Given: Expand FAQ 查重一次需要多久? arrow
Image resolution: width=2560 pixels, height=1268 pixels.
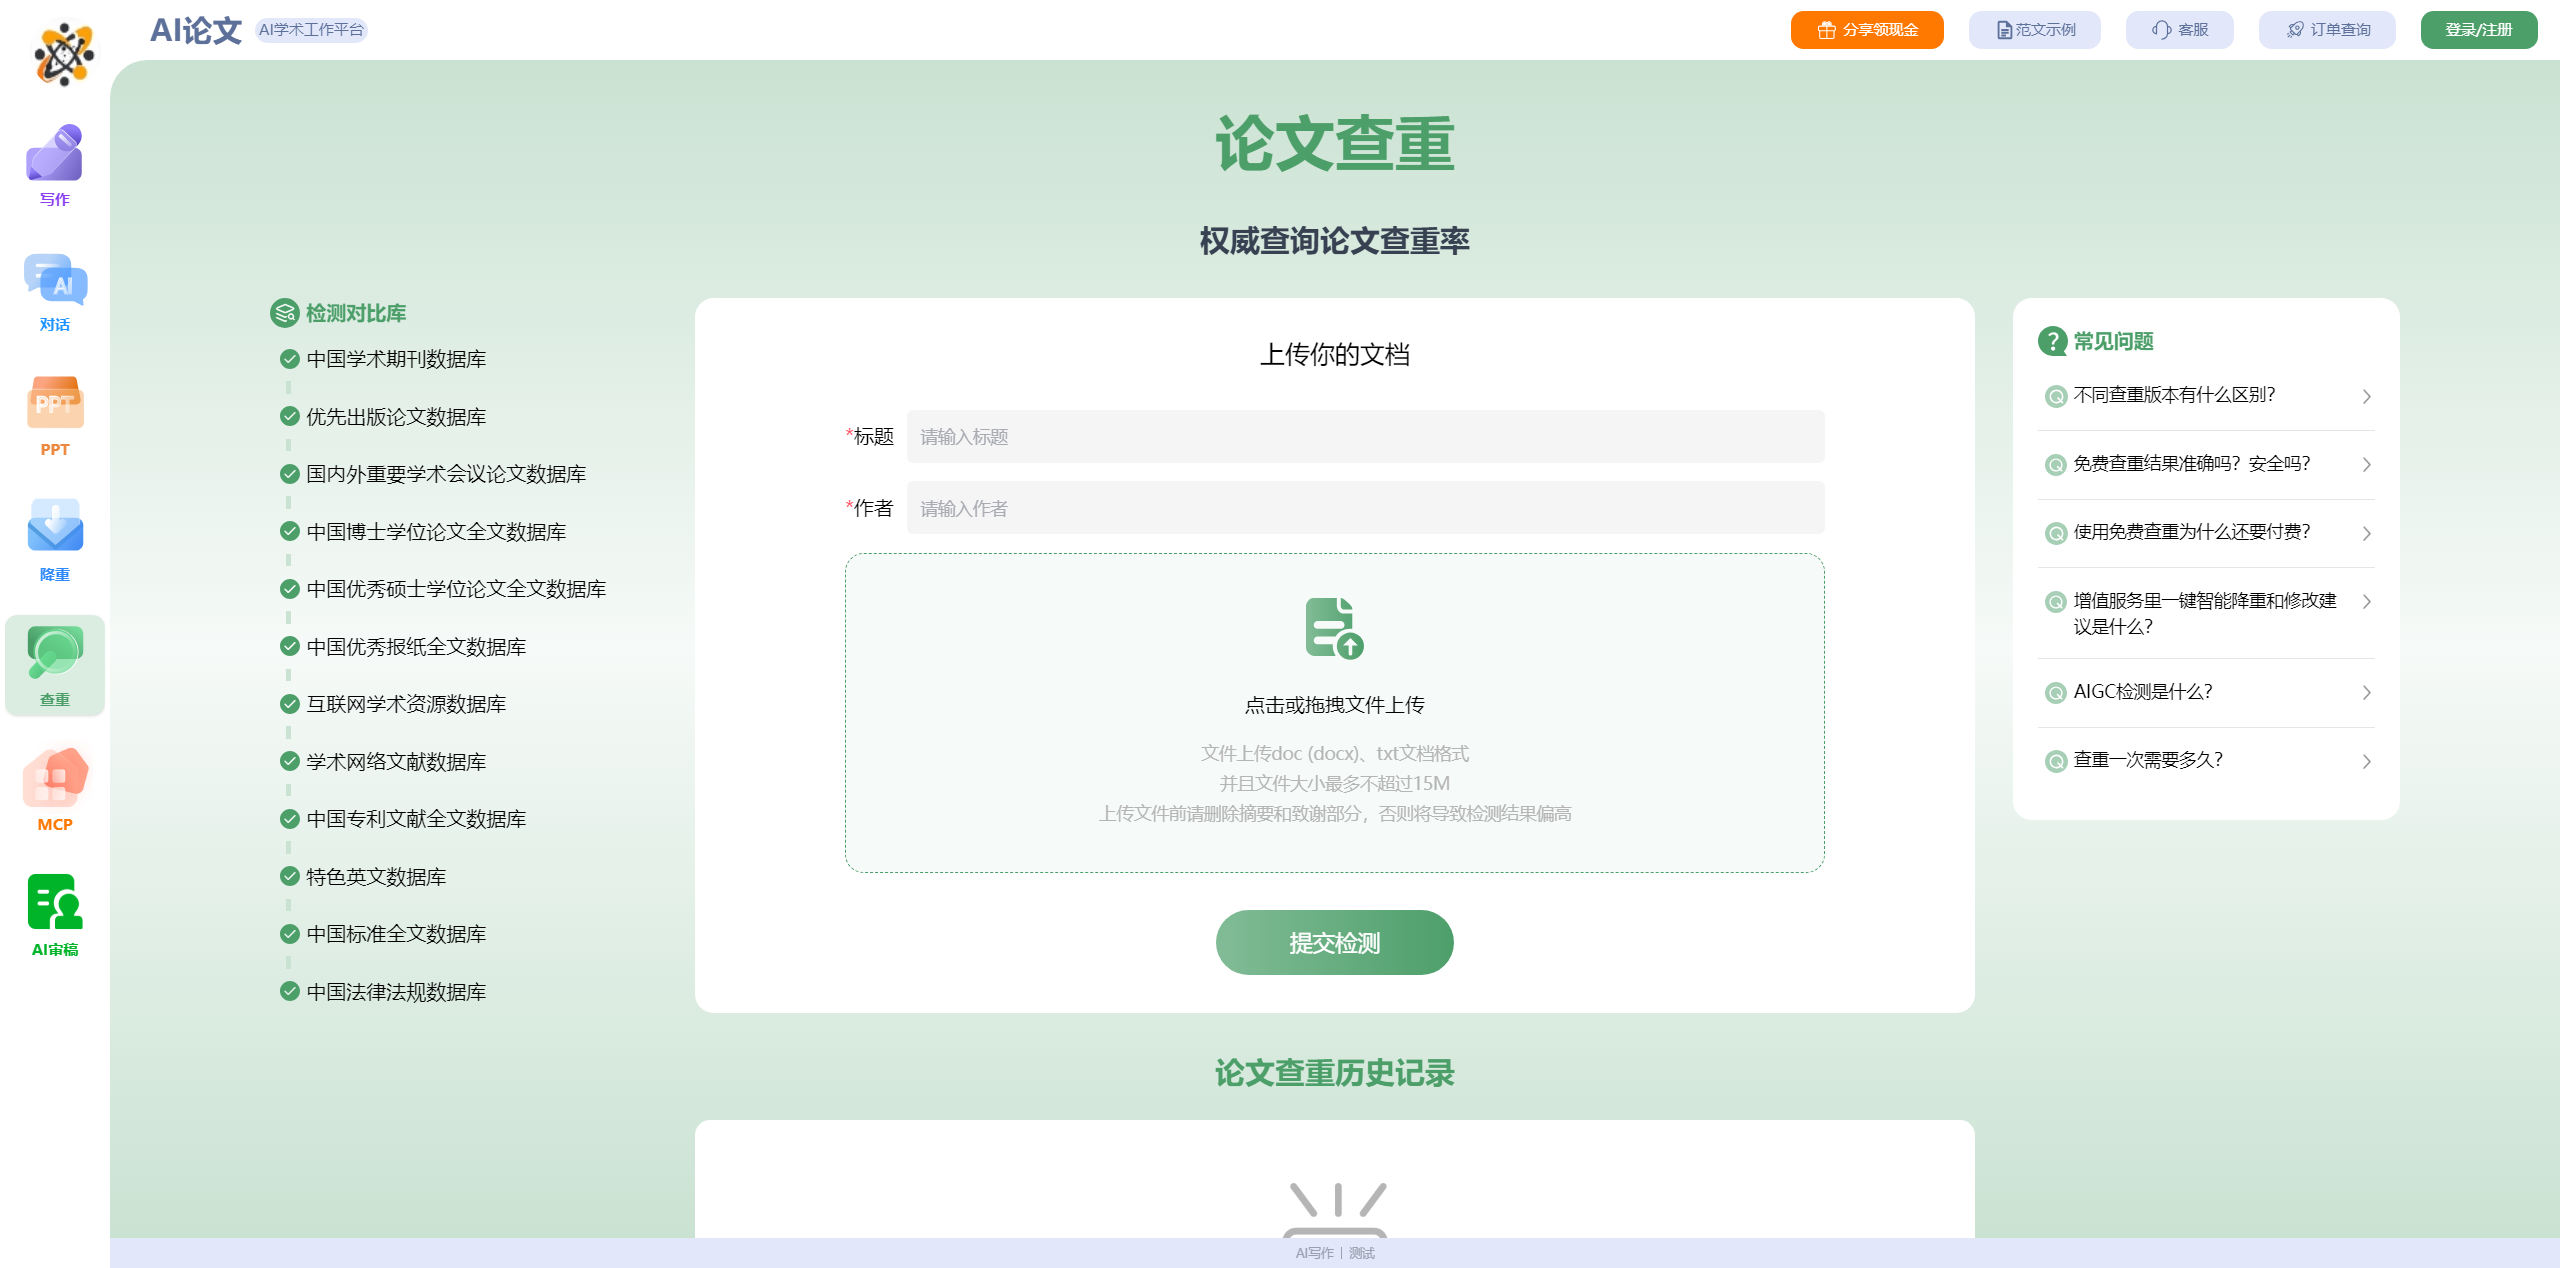Looking at the screenshot, I should click(2366, 761).
